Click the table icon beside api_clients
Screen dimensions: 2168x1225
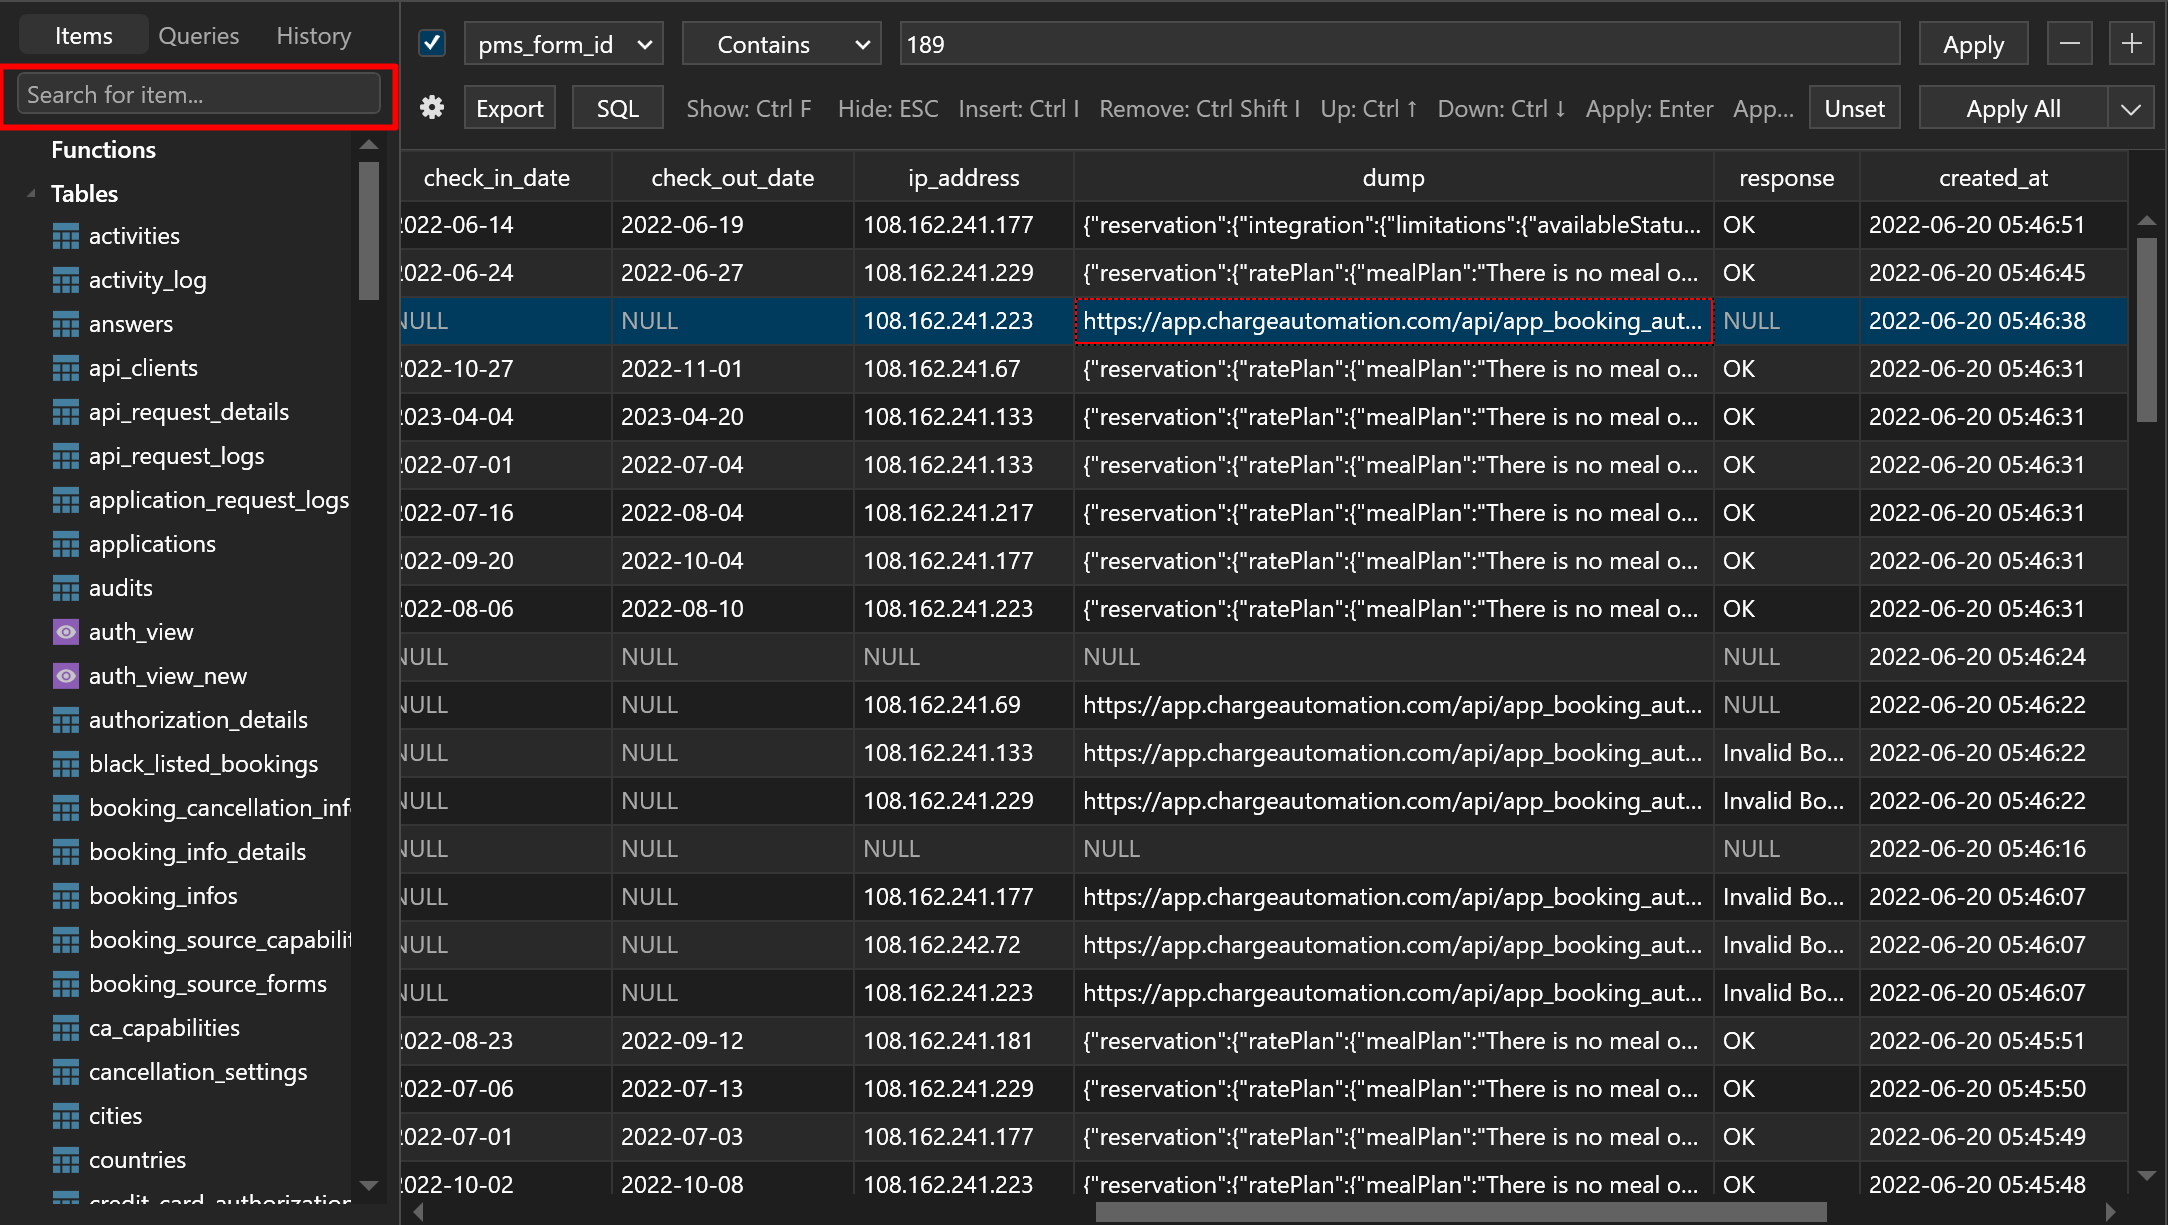(x=66, y=368)
